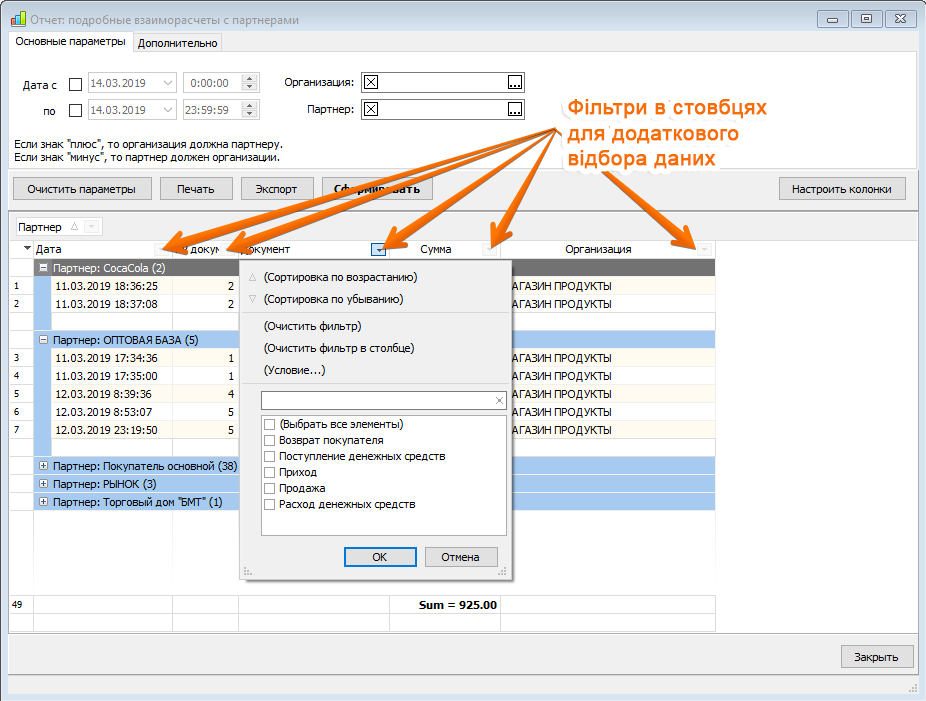The image size is (926, 701).
Task: Click the filter search input field
Action: tap(377, 400)
